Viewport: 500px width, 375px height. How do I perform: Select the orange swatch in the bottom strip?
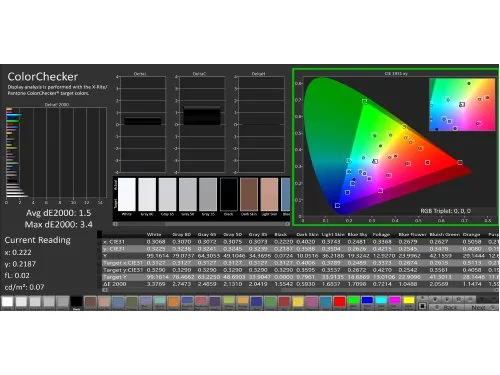pyautogui.click(x=174, y=302)
